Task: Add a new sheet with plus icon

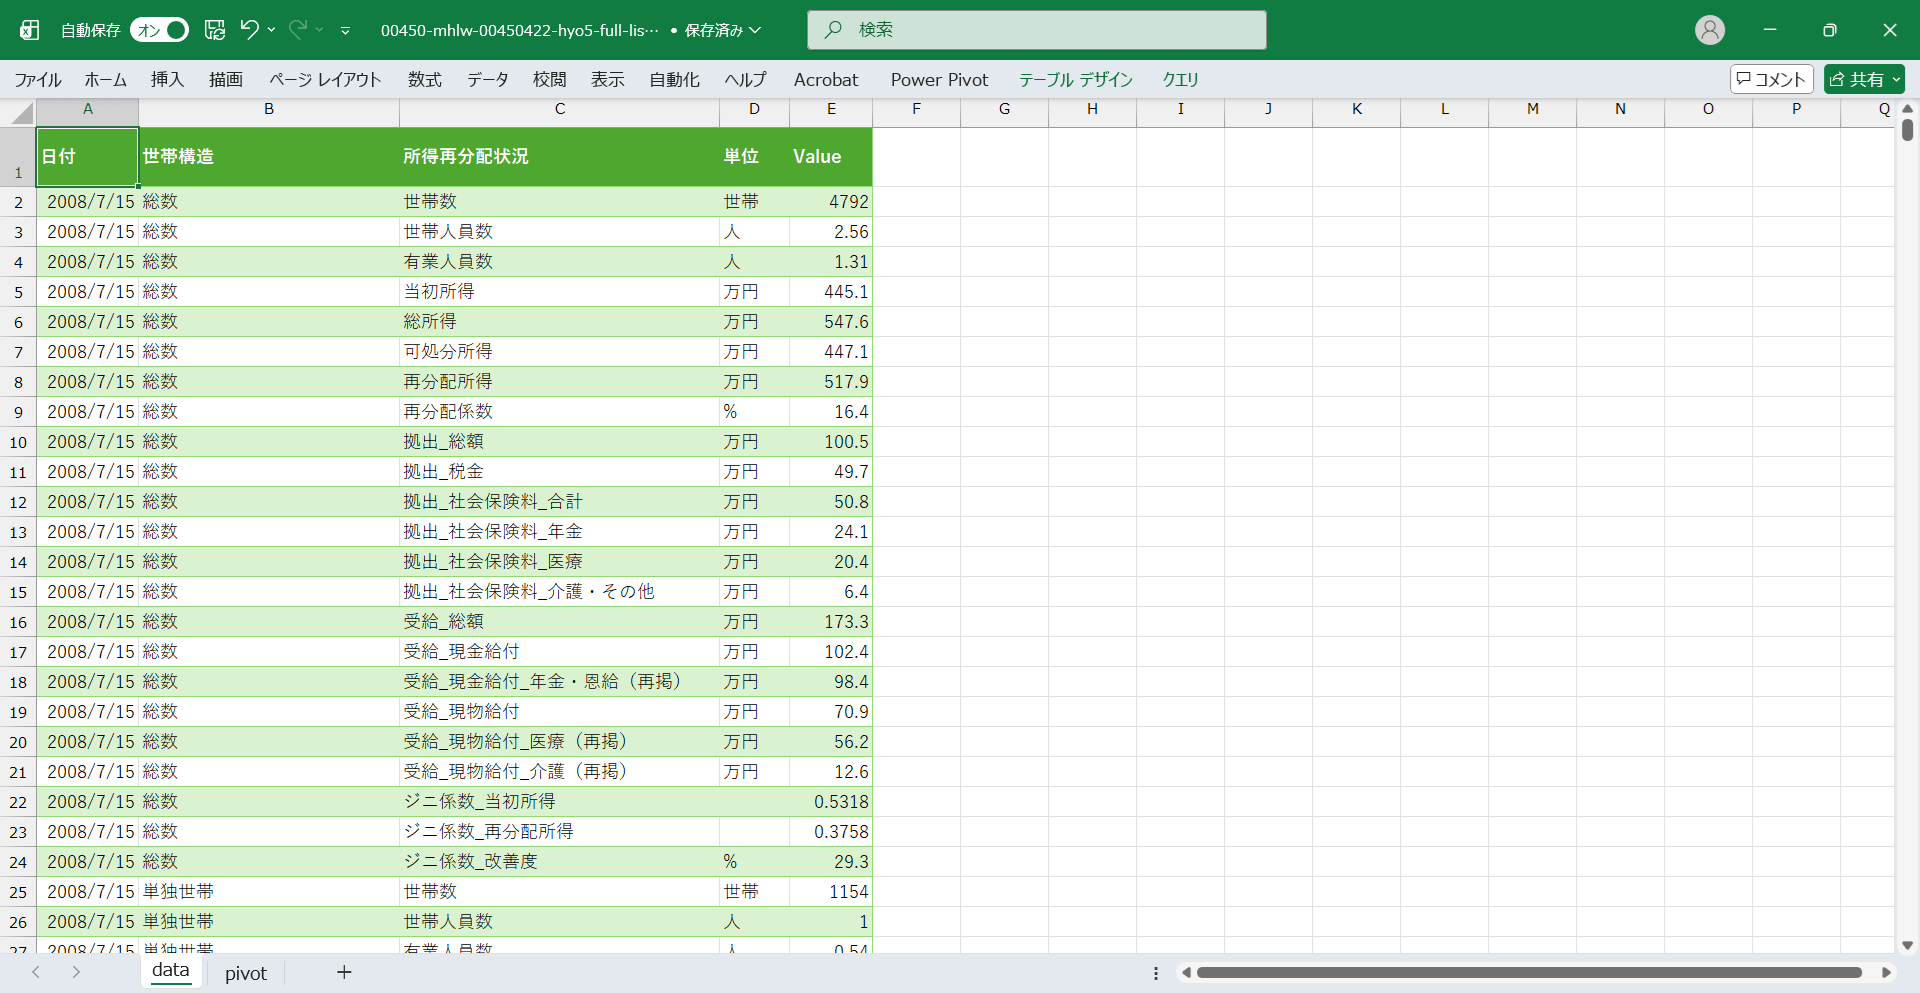Action: click(x=344, y=972)
